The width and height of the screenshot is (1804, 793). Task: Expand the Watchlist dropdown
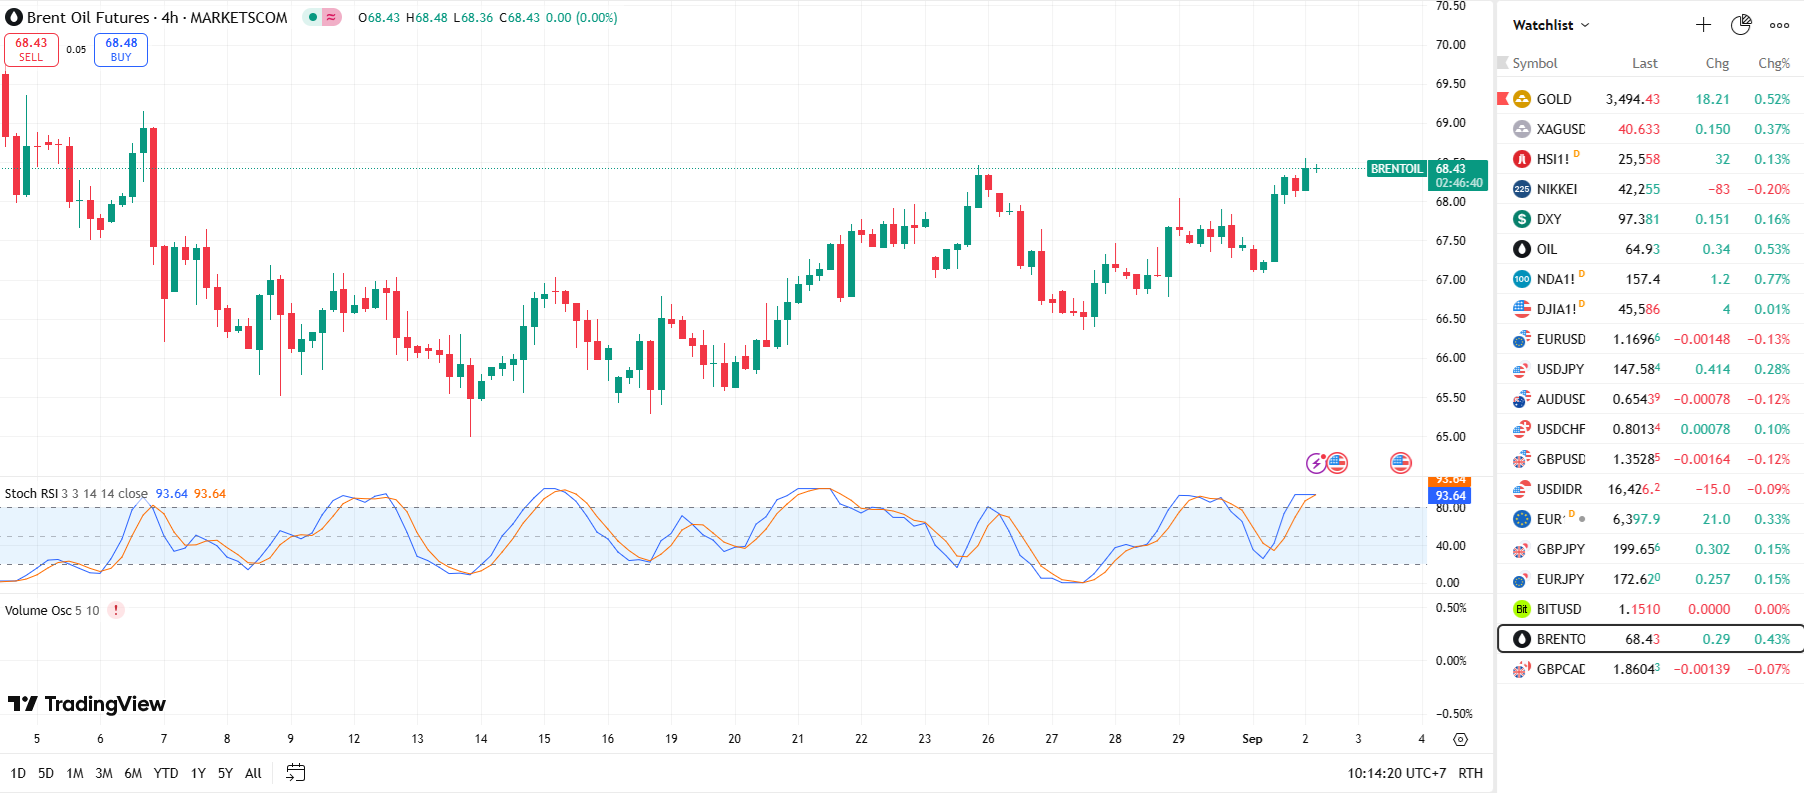pos(1550,25)
